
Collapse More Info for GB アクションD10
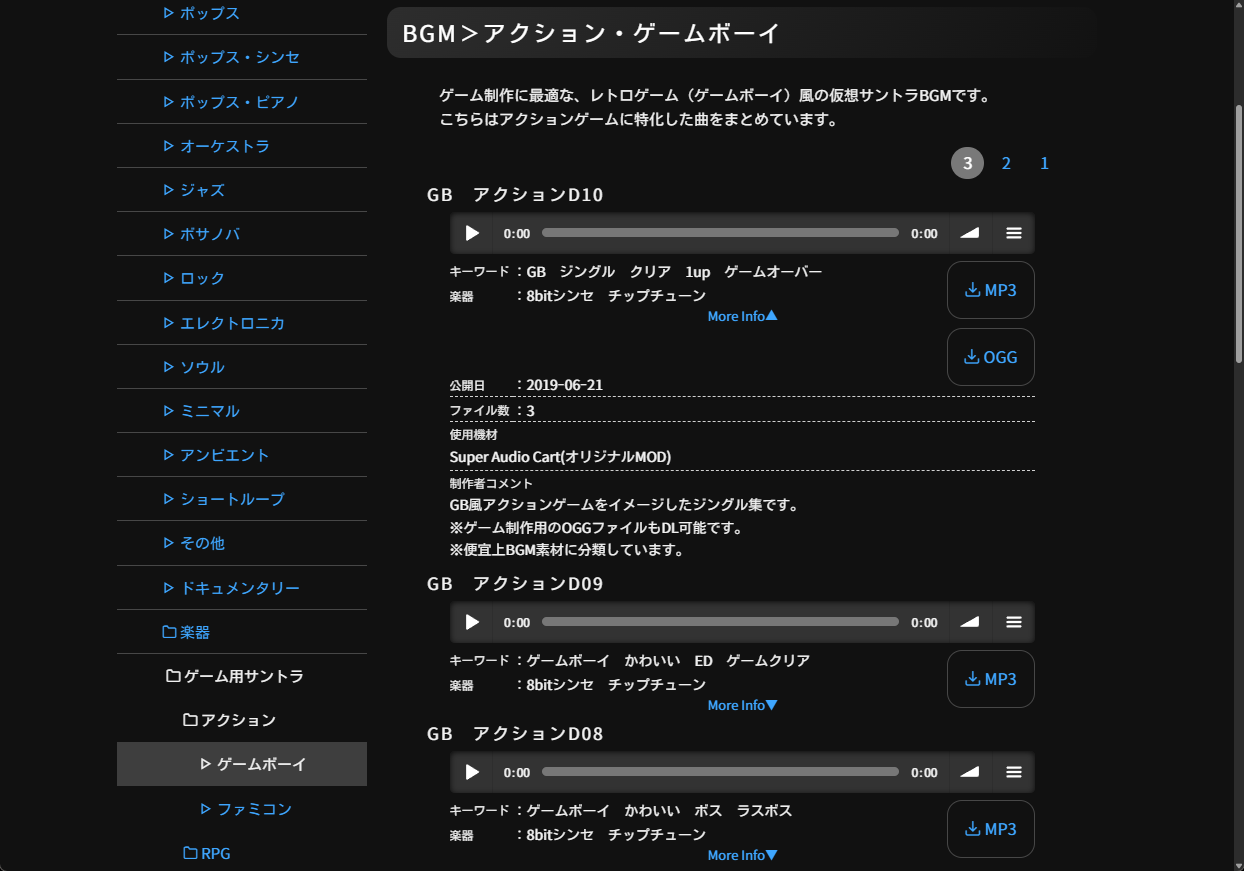(x=742, y=315)
